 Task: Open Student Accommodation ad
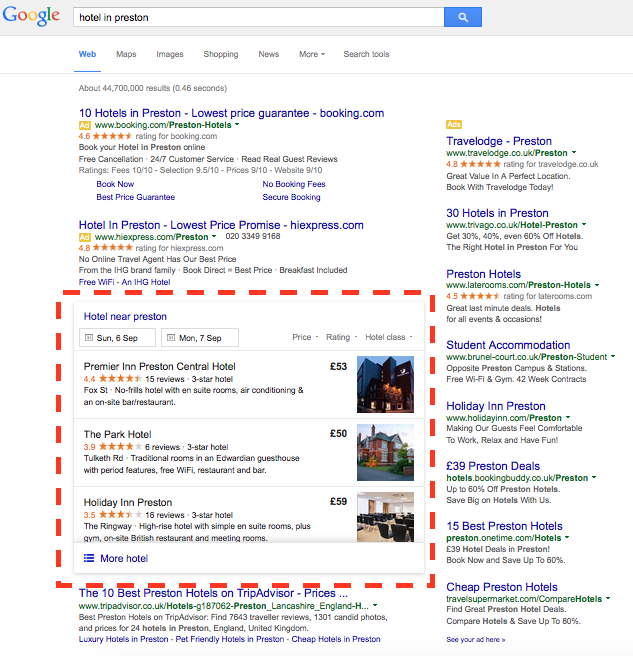click(x=508, y=345)
